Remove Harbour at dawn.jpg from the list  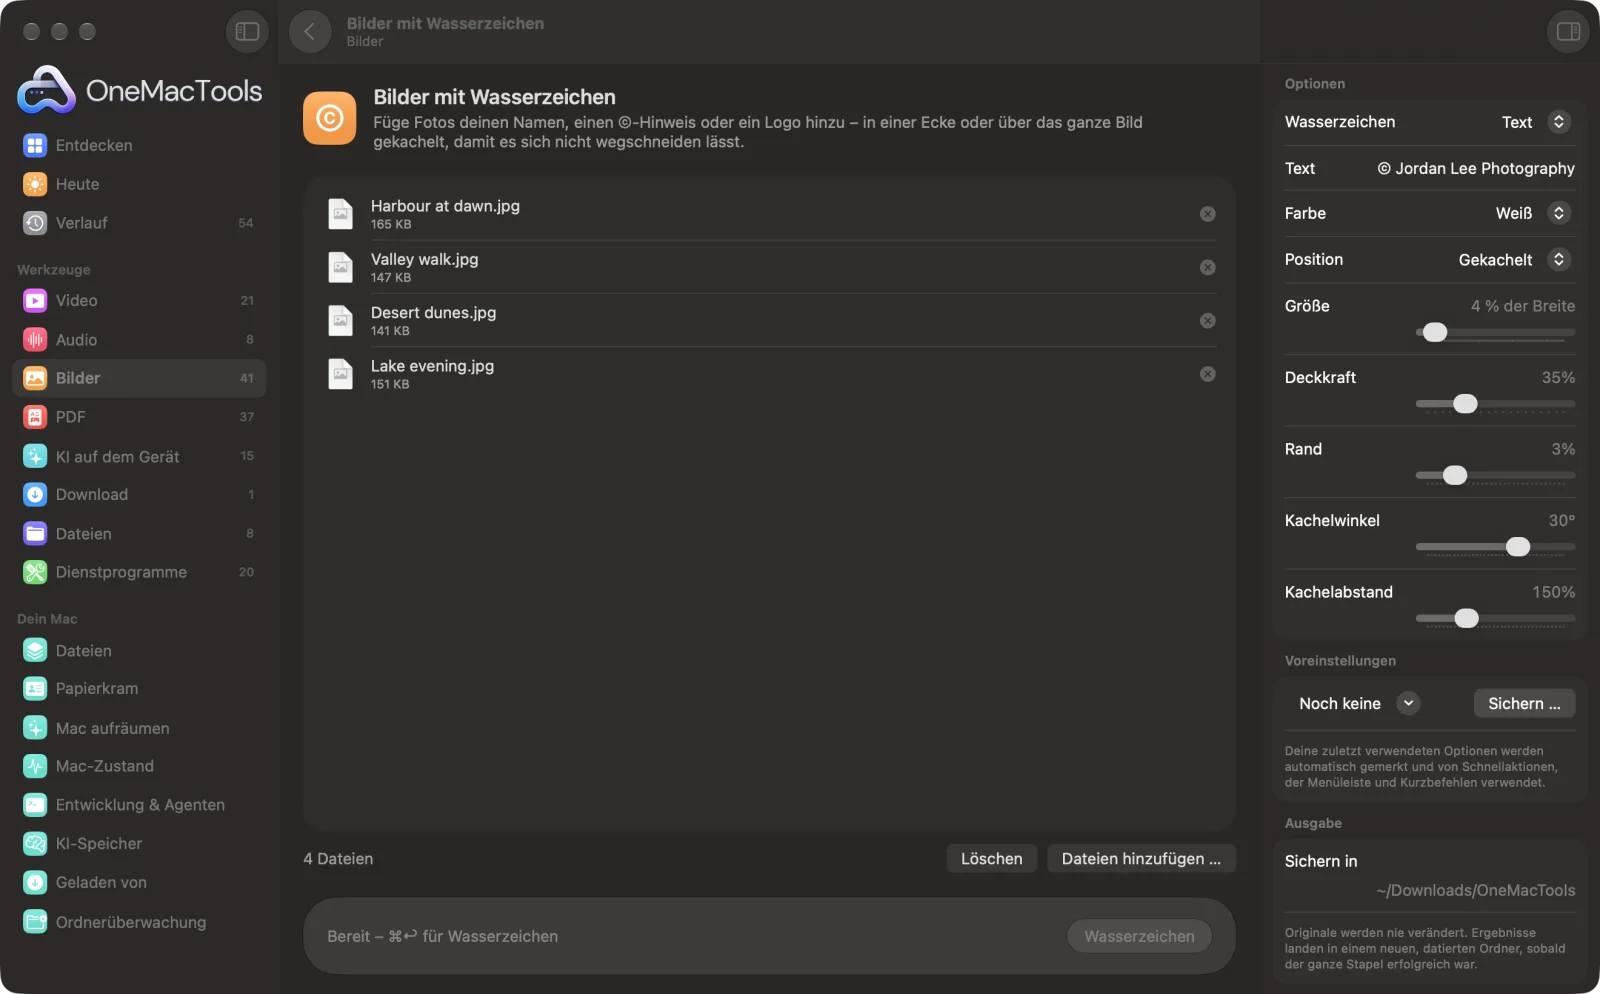coord(1208,214)
